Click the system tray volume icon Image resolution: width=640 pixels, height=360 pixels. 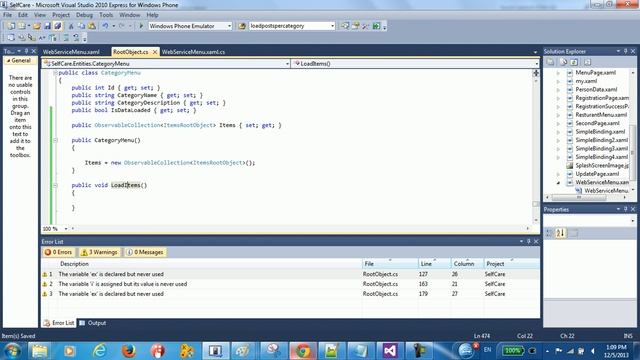click(593, 351)
